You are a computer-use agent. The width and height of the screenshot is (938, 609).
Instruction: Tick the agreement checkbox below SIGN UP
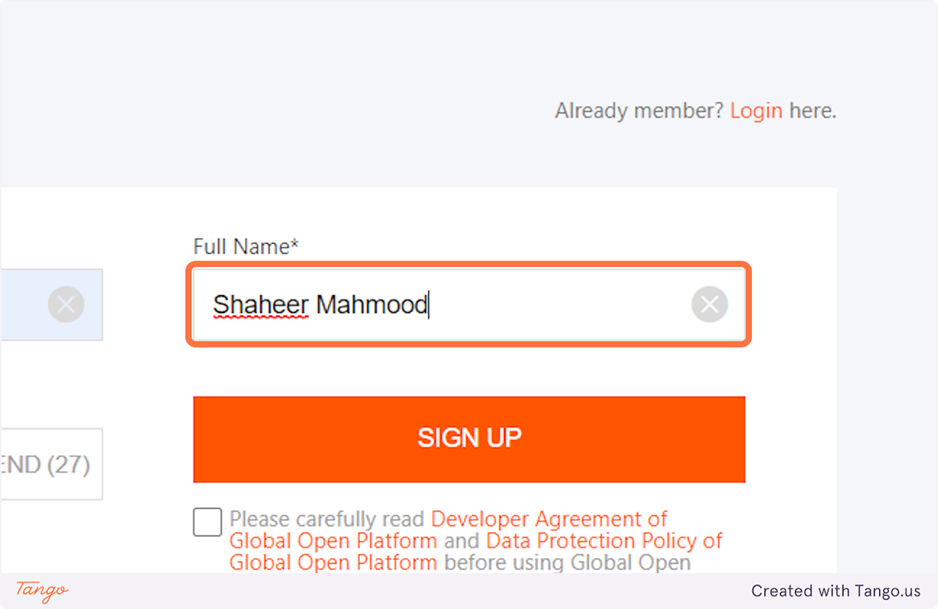tap(207, 522)
